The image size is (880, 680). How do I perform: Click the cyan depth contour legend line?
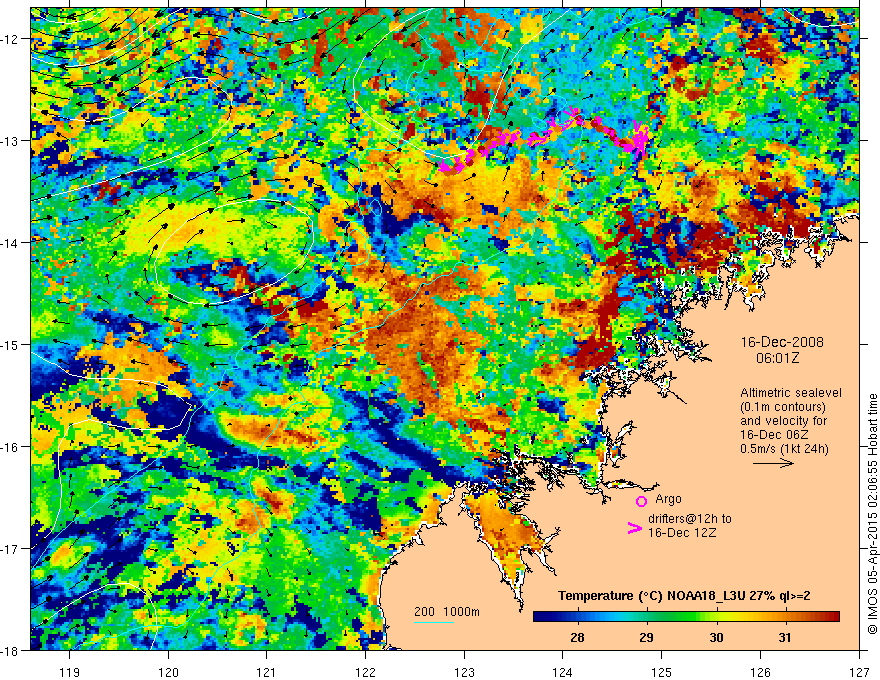pyautogui.click(x=434, y=622)
